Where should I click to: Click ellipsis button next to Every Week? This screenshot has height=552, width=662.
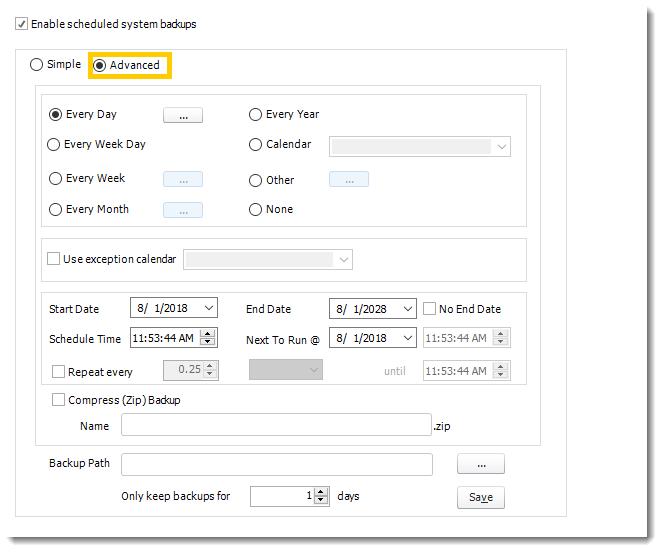coord(183,179)
